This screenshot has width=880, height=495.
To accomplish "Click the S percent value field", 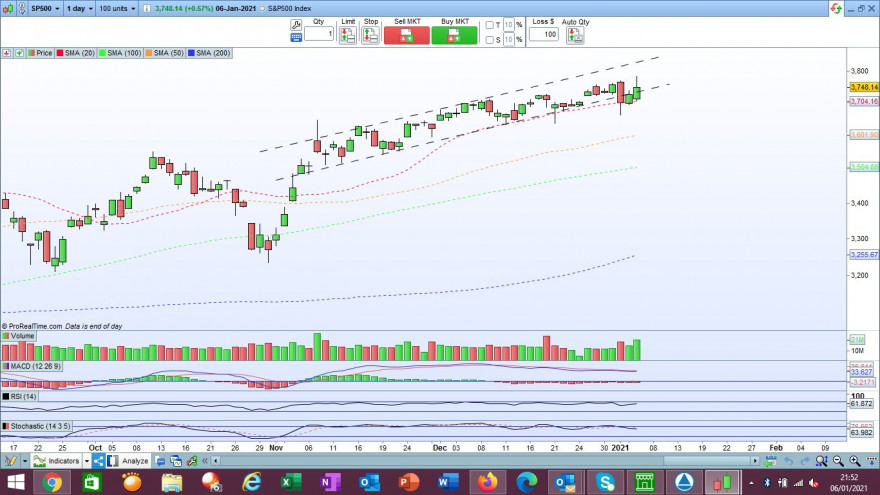I will (x=508, y=40).
